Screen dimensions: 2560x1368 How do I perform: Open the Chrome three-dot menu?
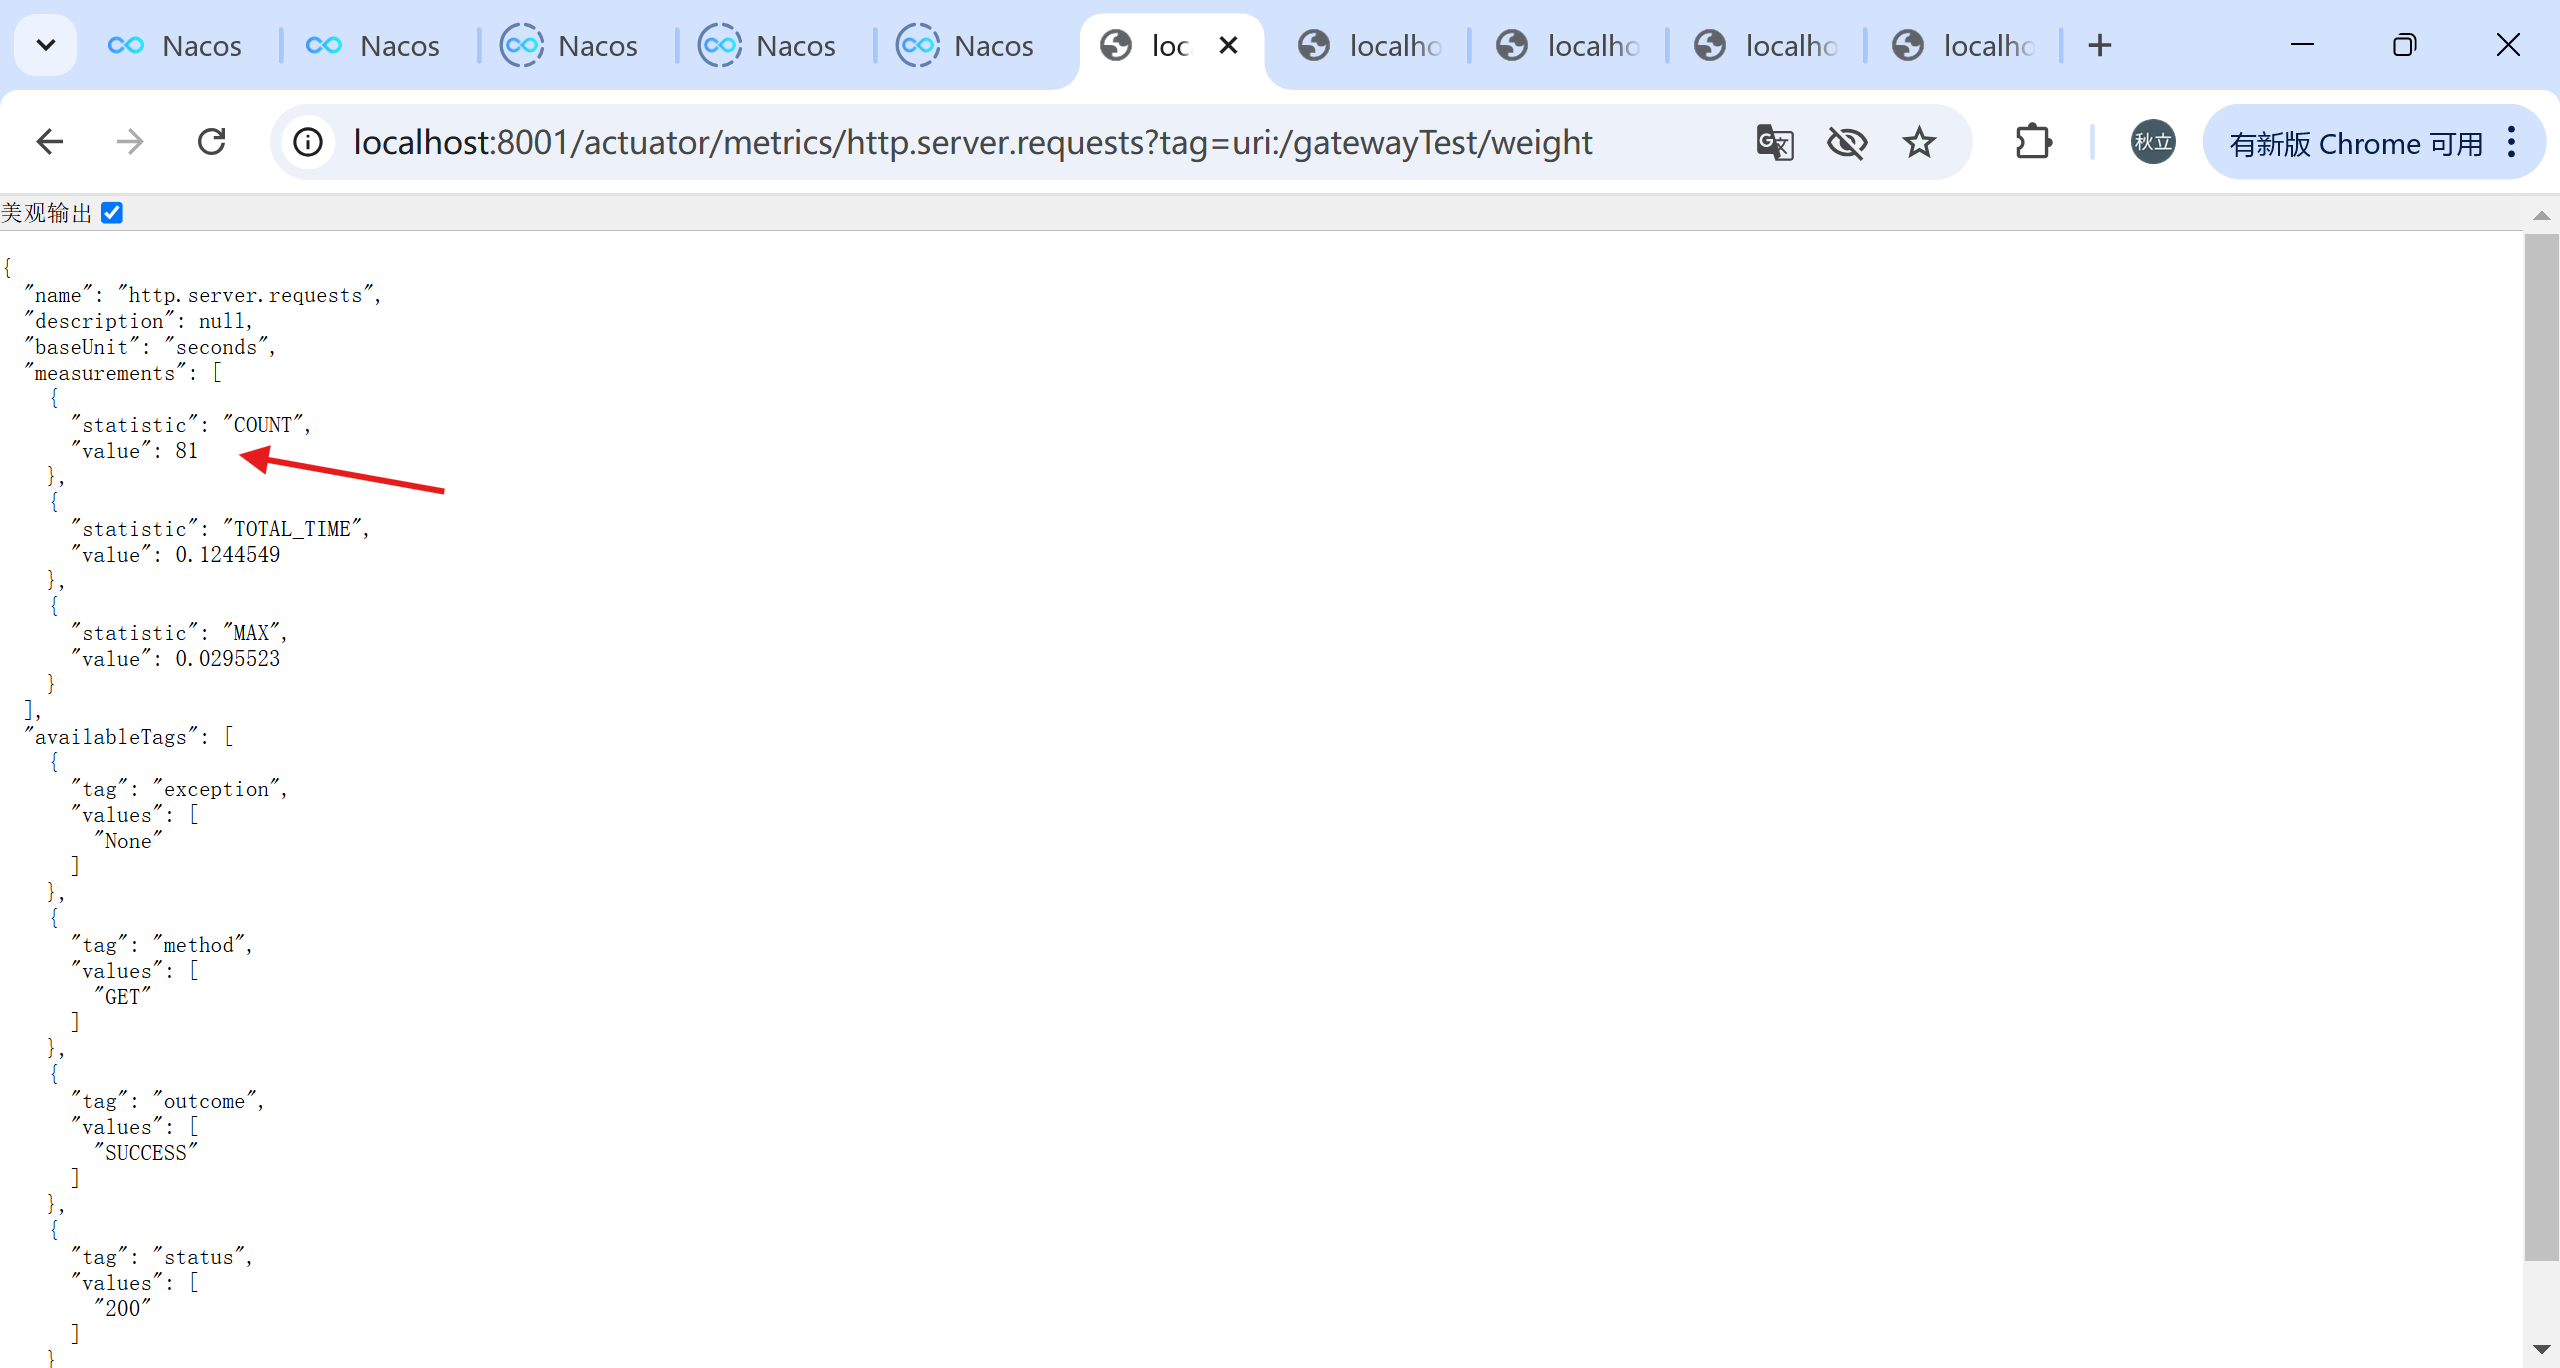click(2512, 142)
